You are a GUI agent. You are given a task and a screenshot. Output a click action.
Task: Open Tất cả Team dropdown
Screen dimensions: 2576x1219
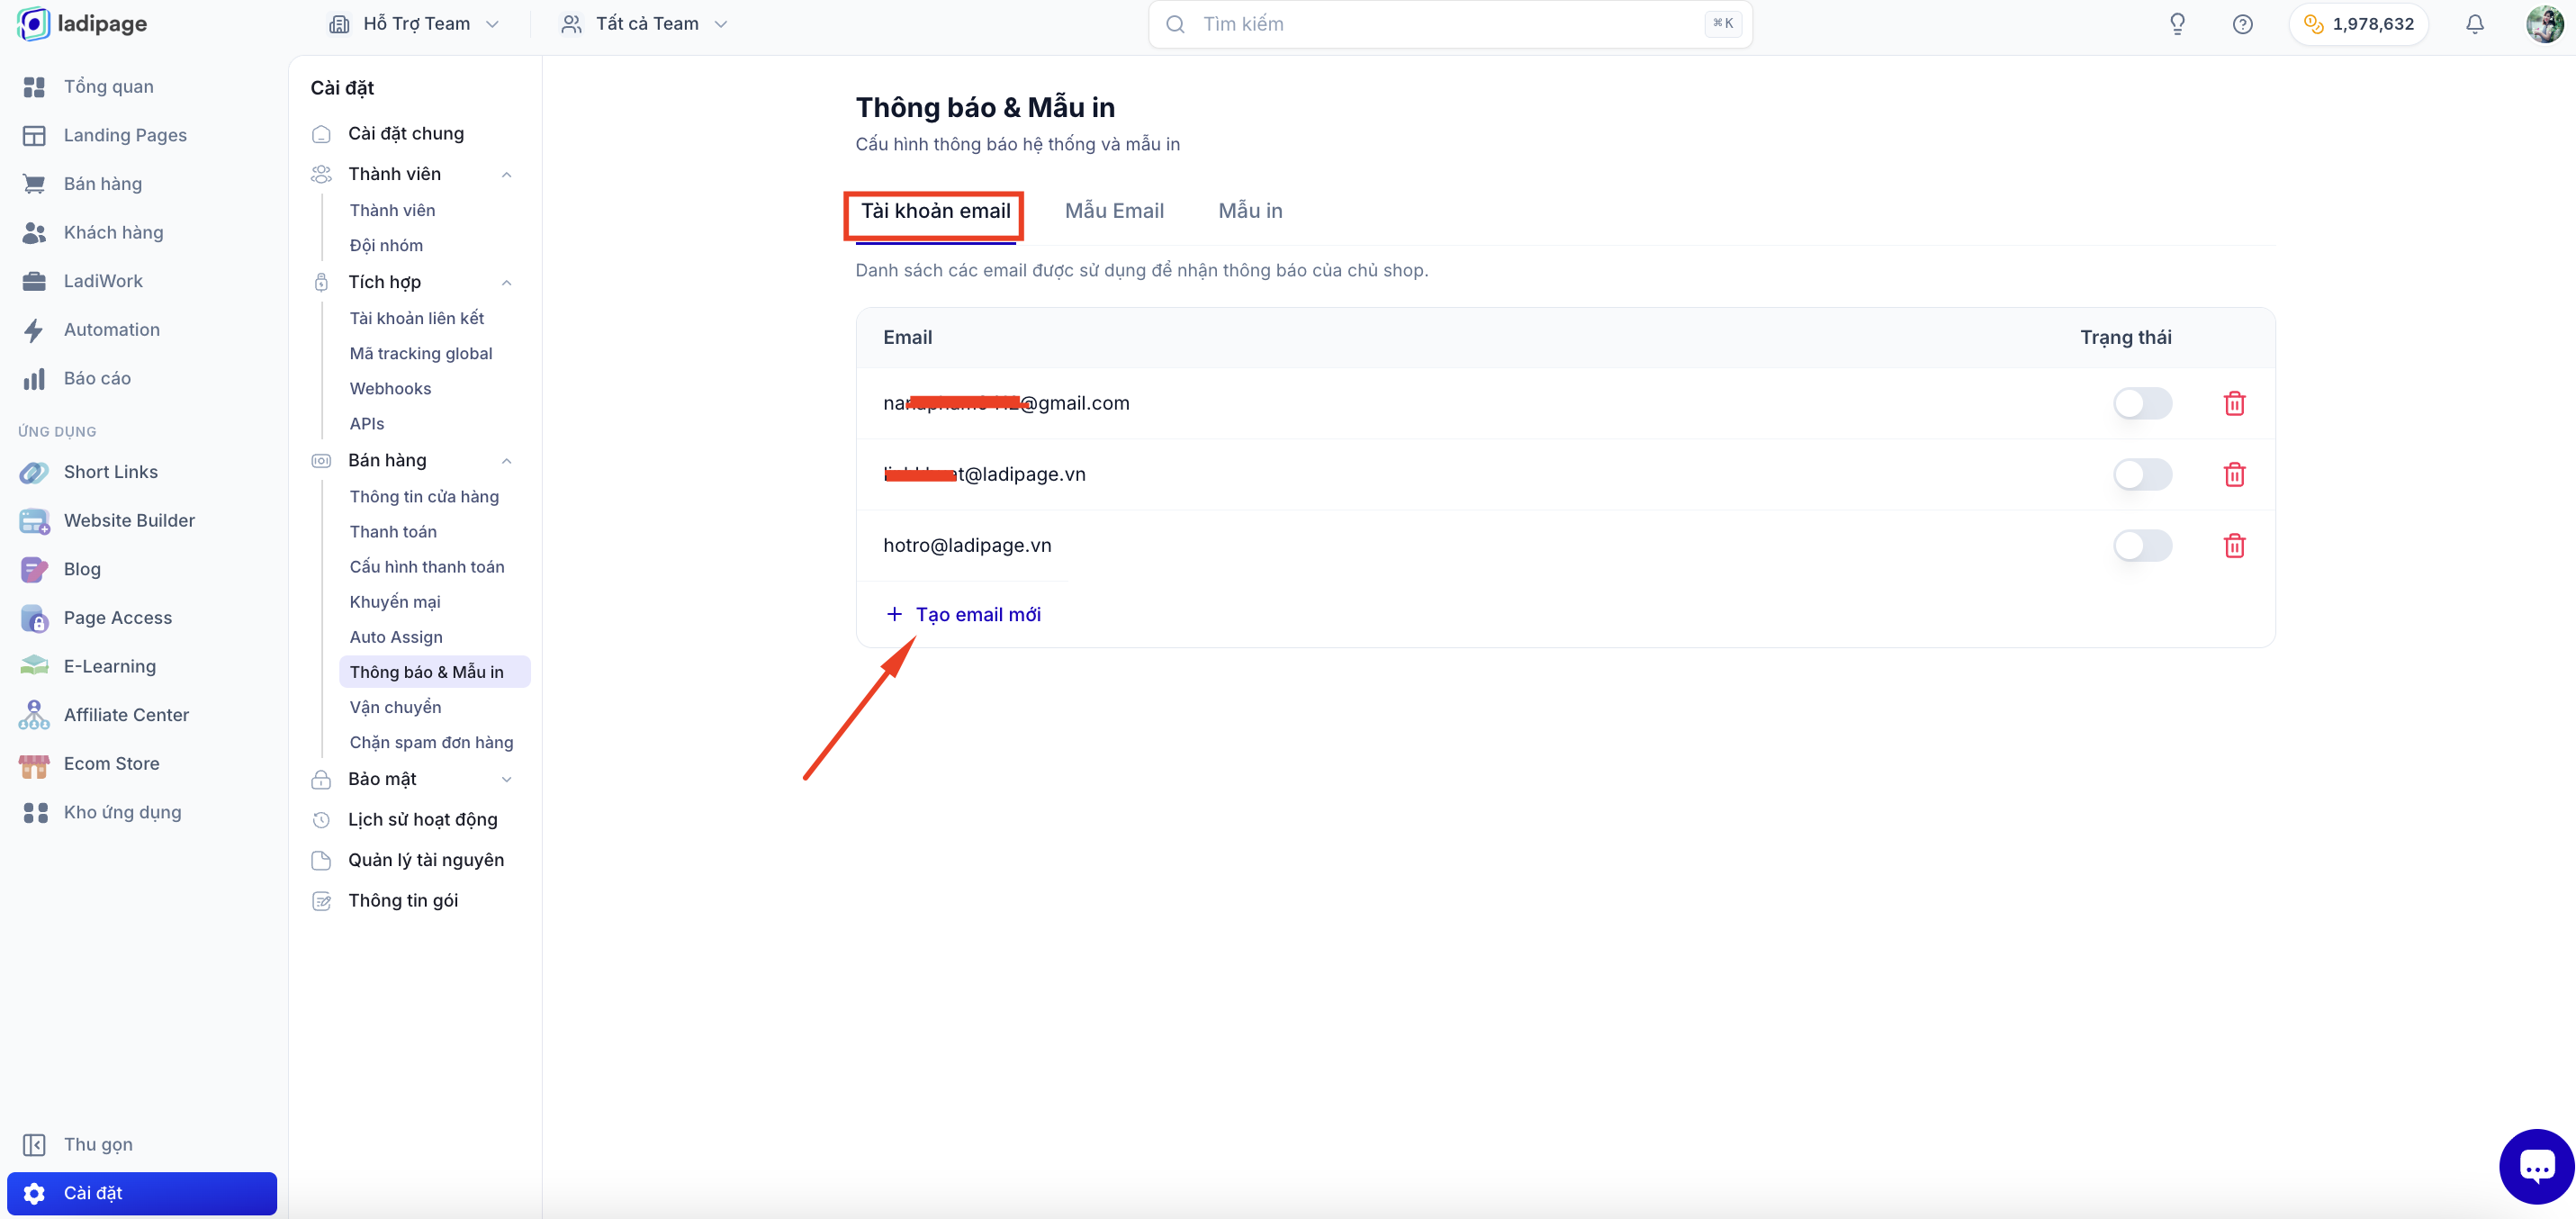645,24
